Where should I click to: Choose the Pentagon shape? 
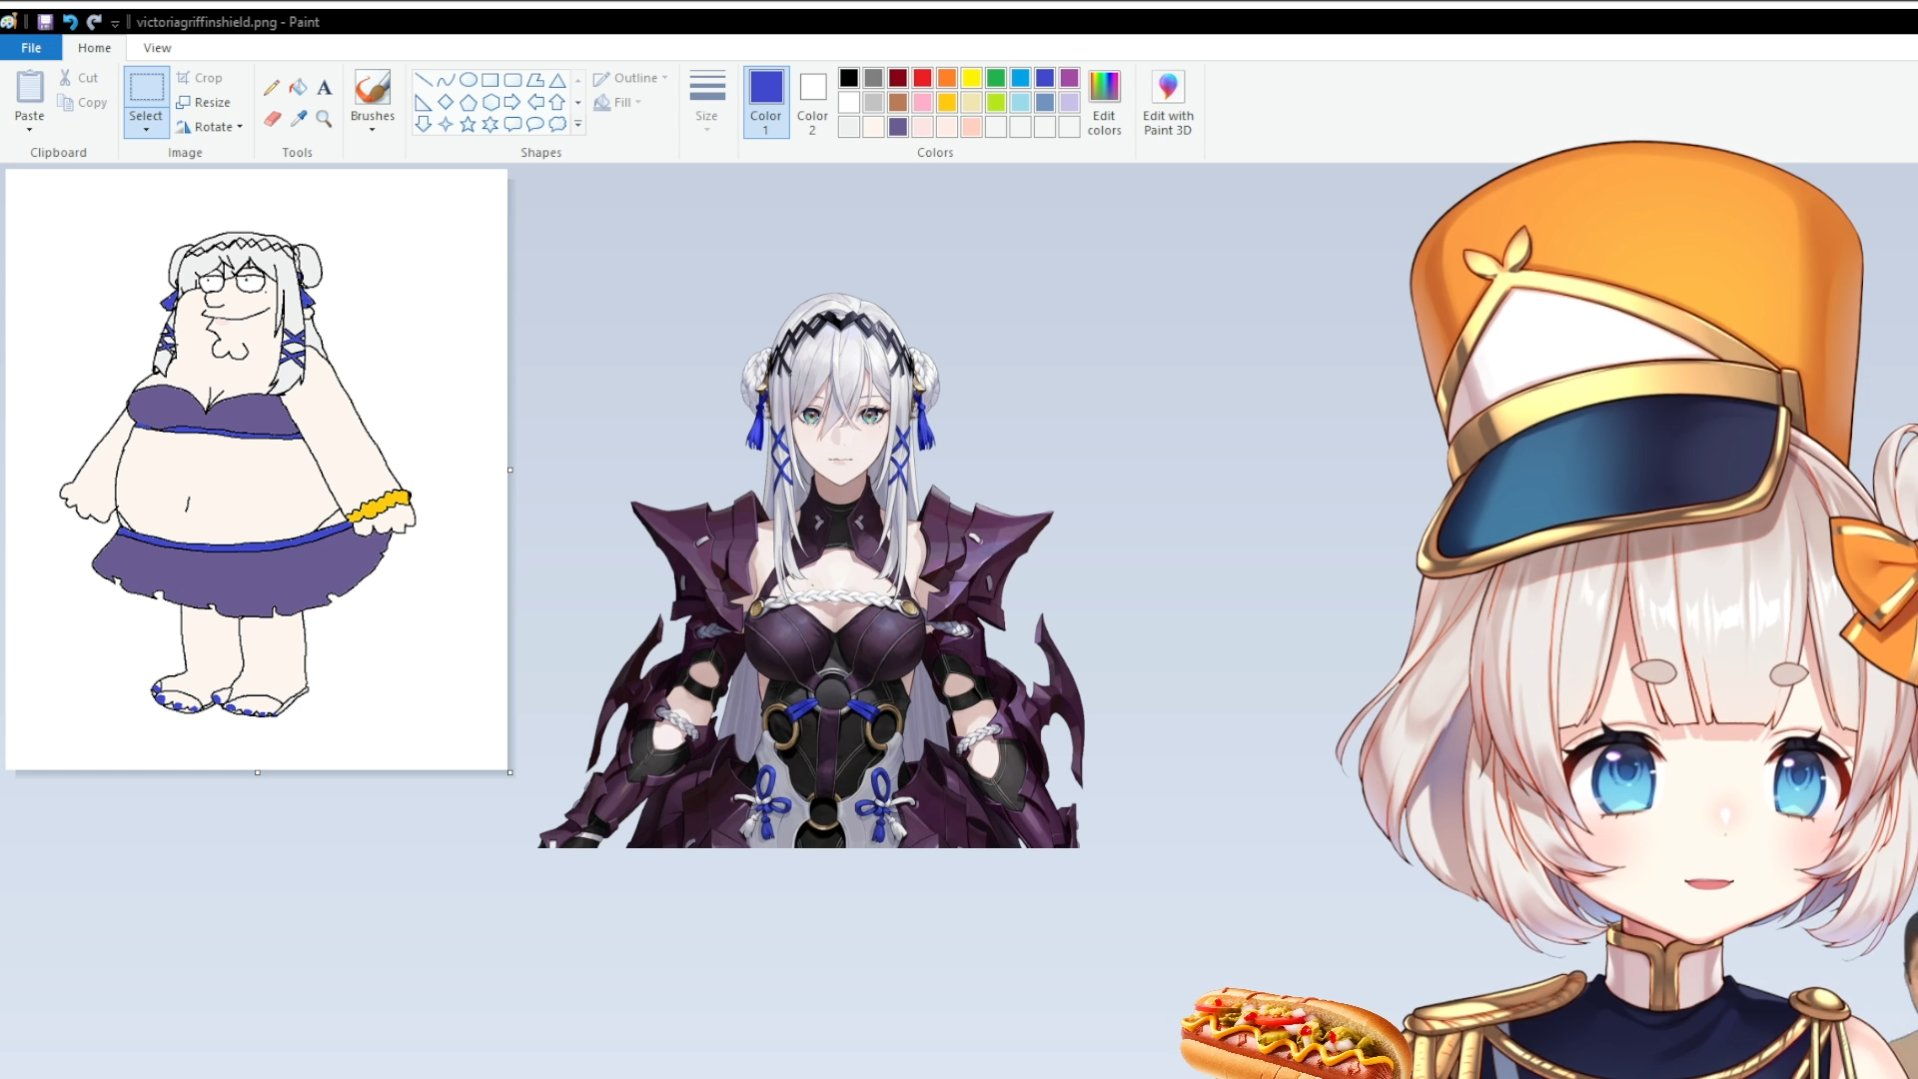click(x=468, y=102)
